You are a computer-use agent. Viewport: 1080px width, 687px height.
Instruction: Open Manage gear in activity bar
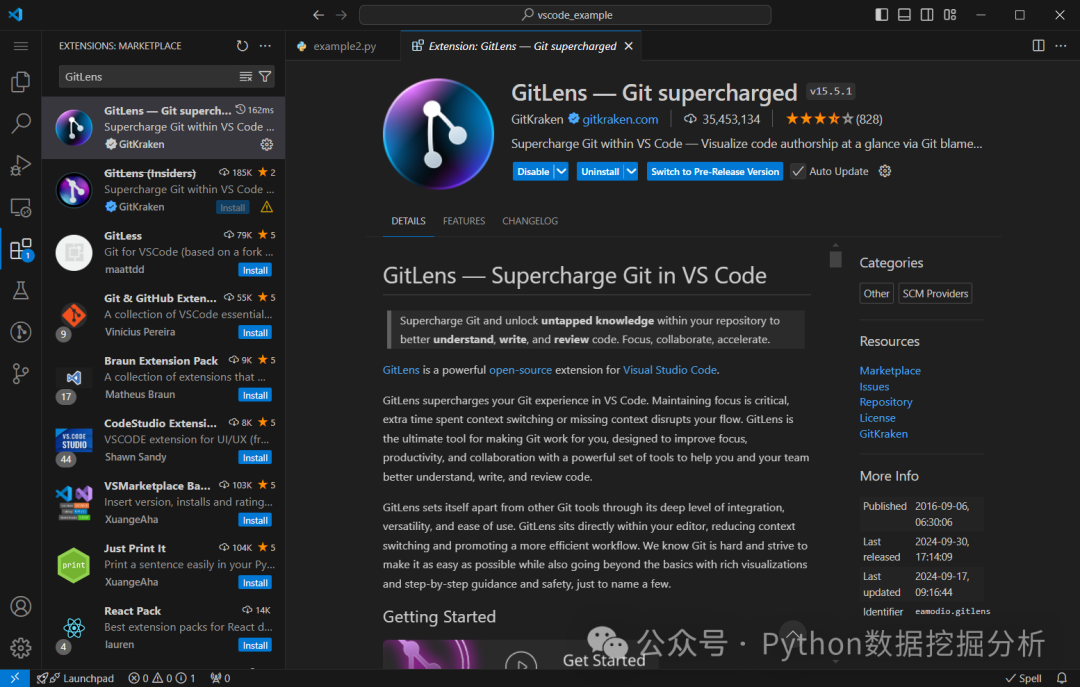(x=21, y=648)
